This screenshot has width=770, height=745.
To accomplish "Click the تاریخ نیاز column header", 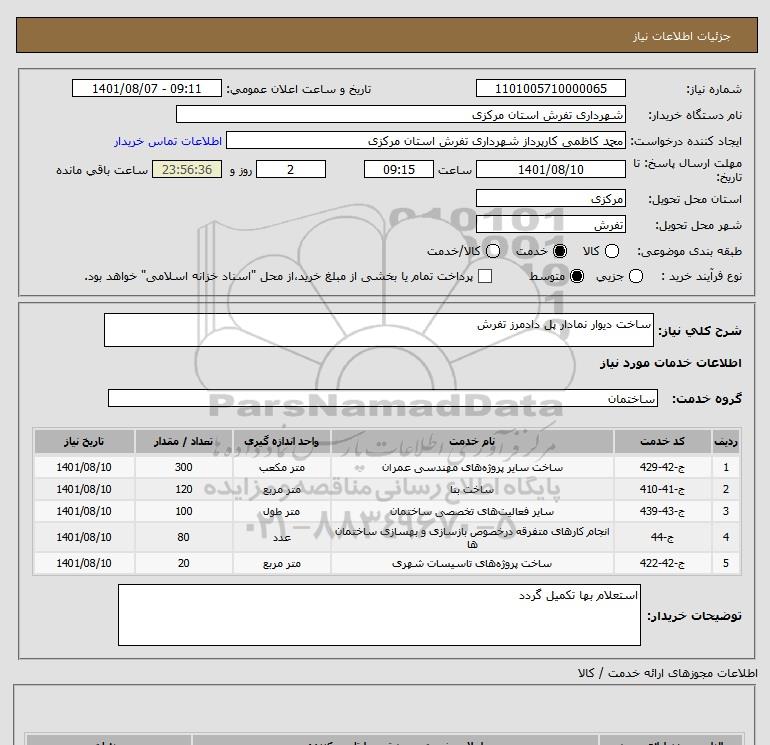I will (84, 441).
